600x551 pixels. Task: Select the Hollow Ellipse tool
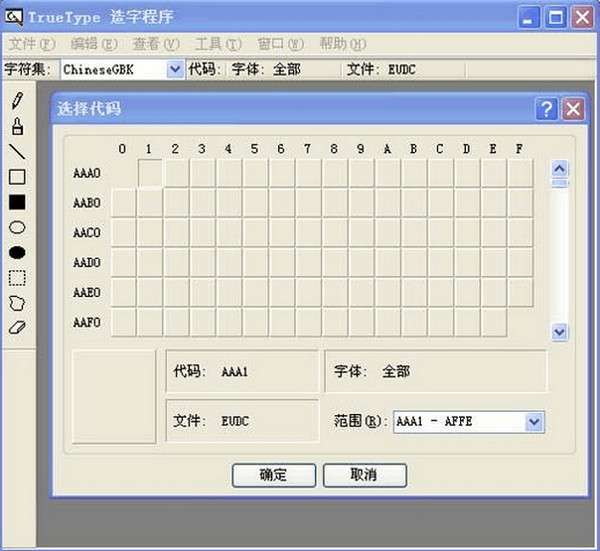click(x=17, y=227)
